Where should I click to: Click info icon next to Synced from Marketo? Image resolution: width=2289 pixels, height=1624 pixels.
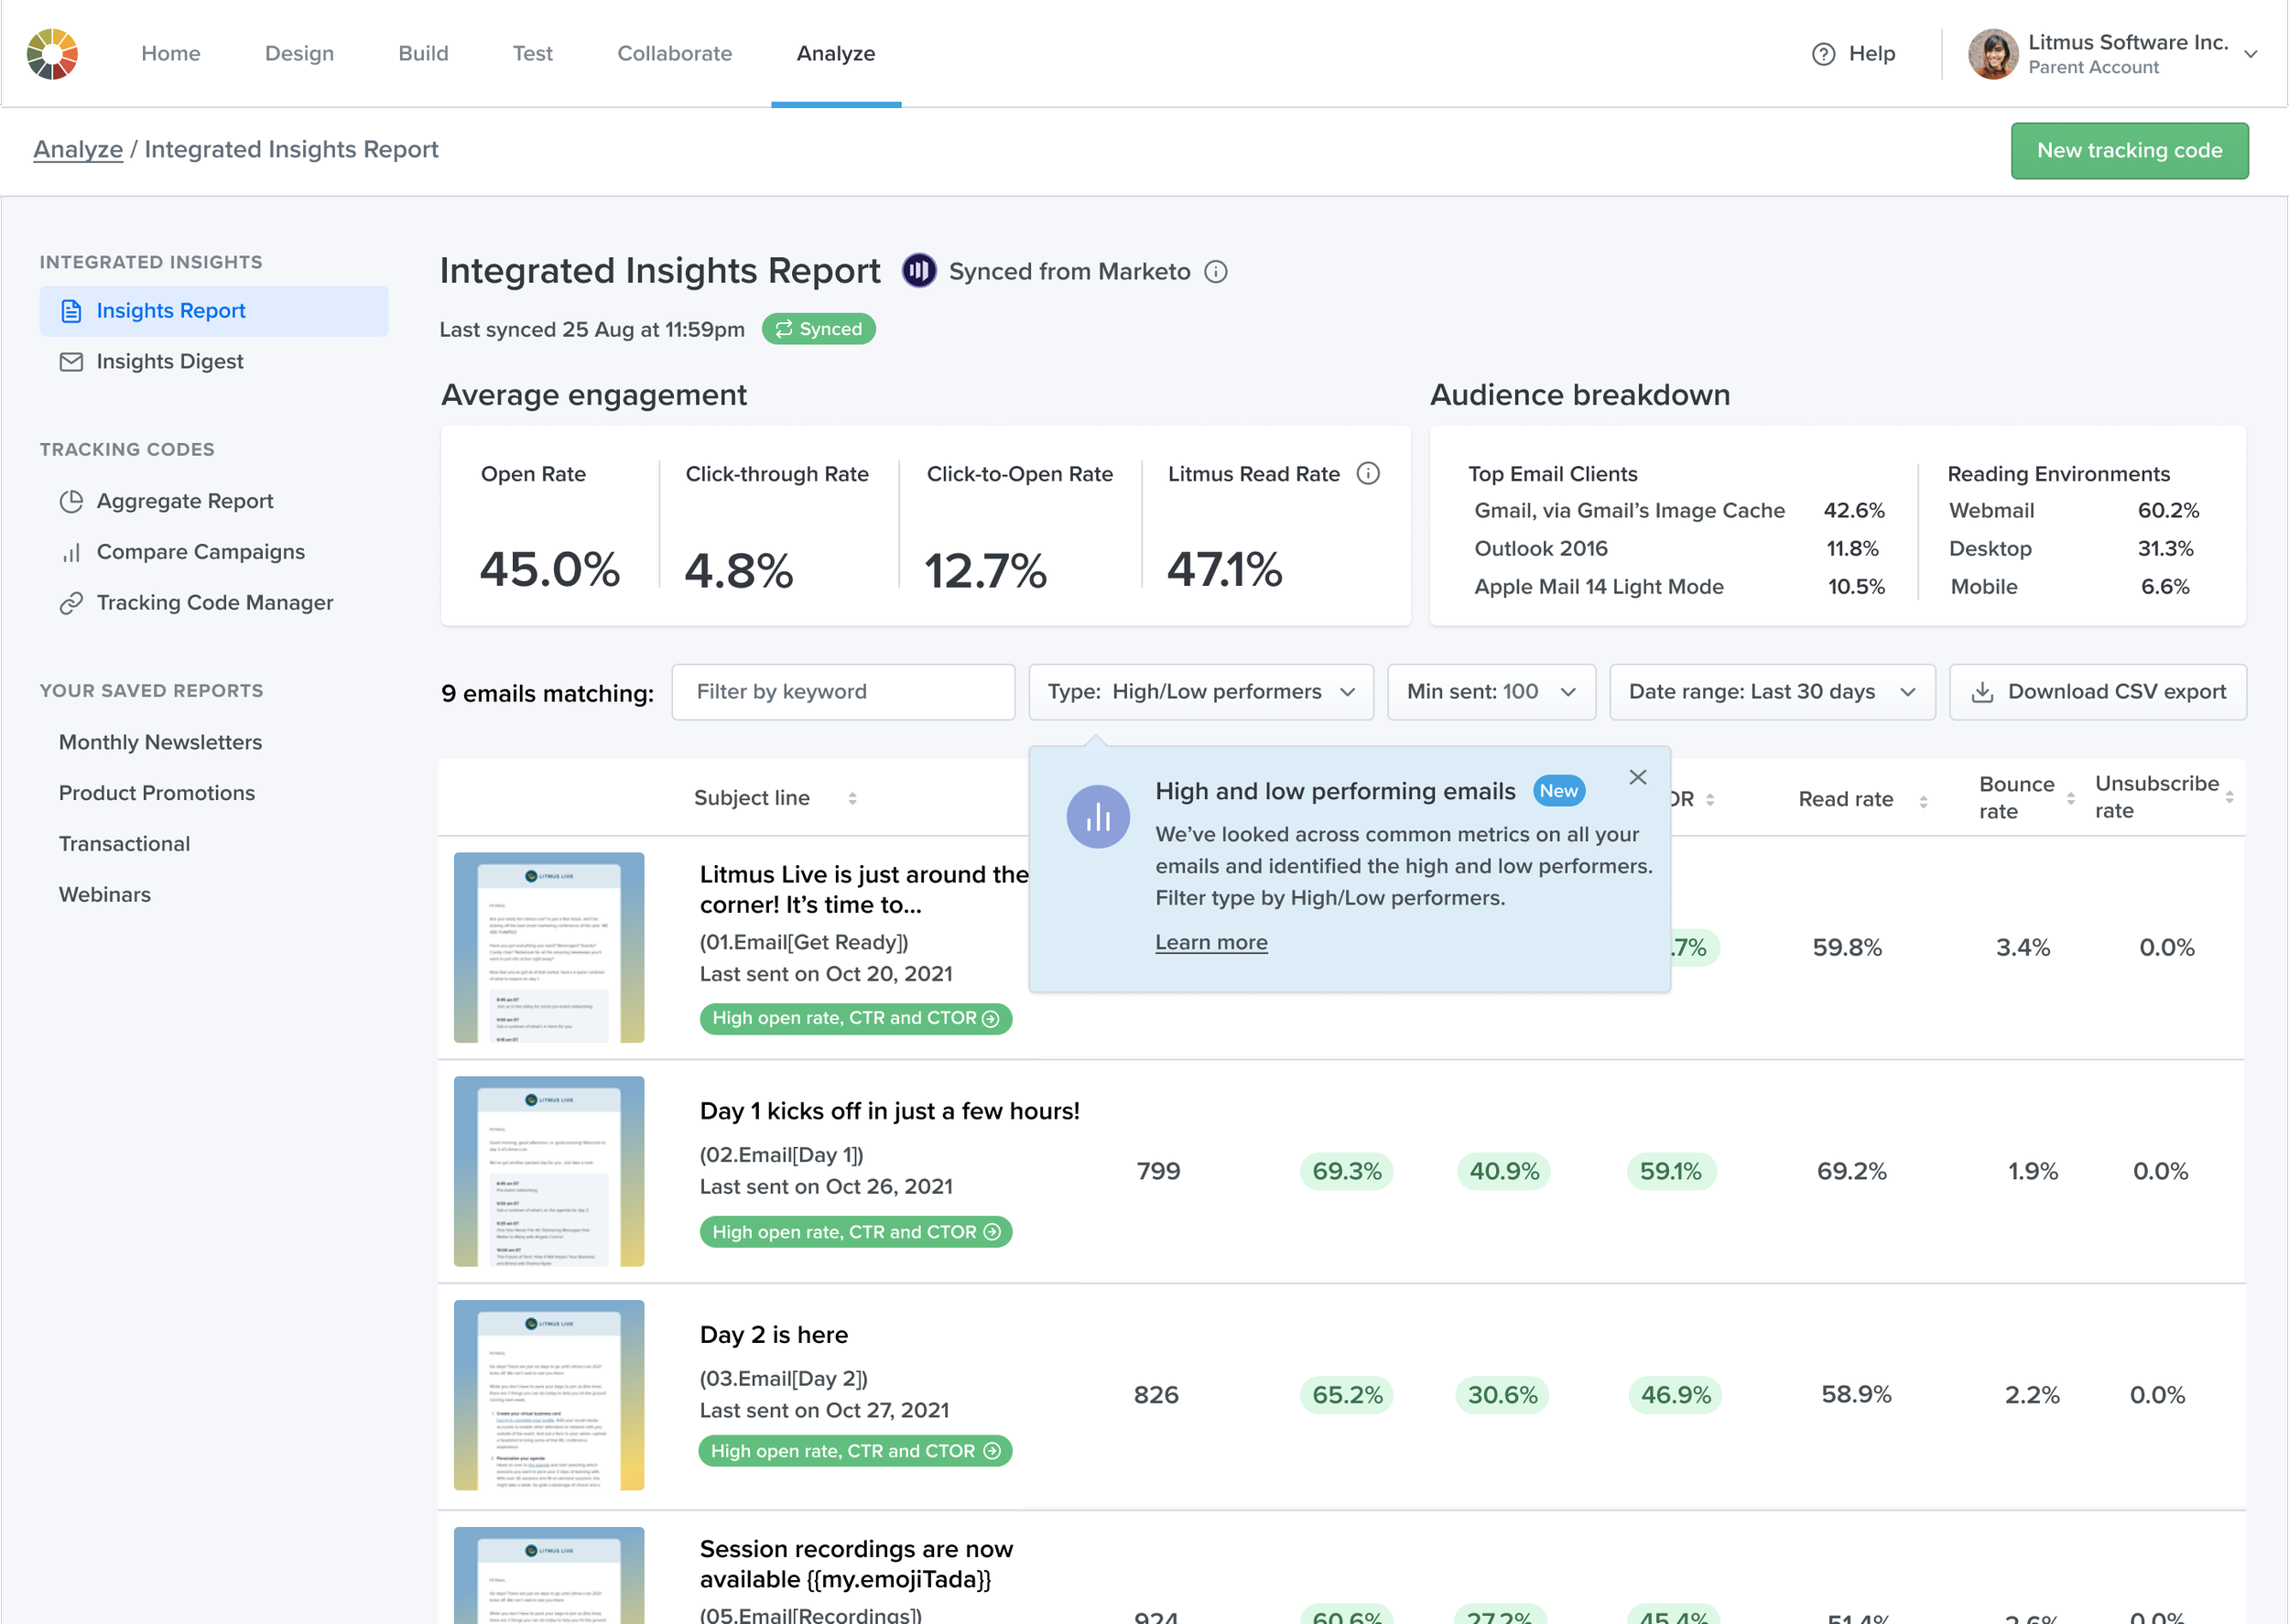click(1215, 272)
